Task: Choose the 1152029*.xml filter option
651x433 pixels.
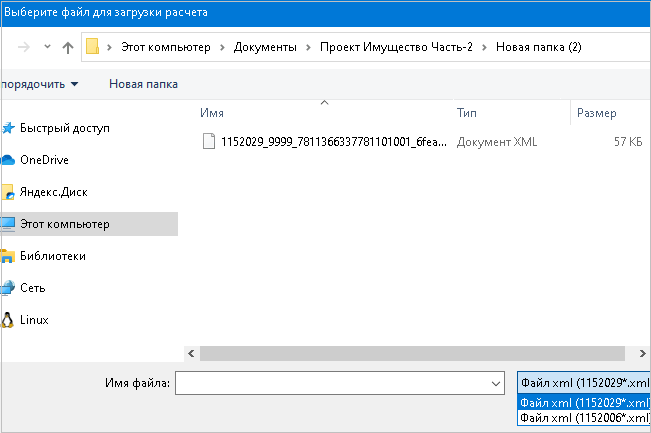Action: coord(584,402)
